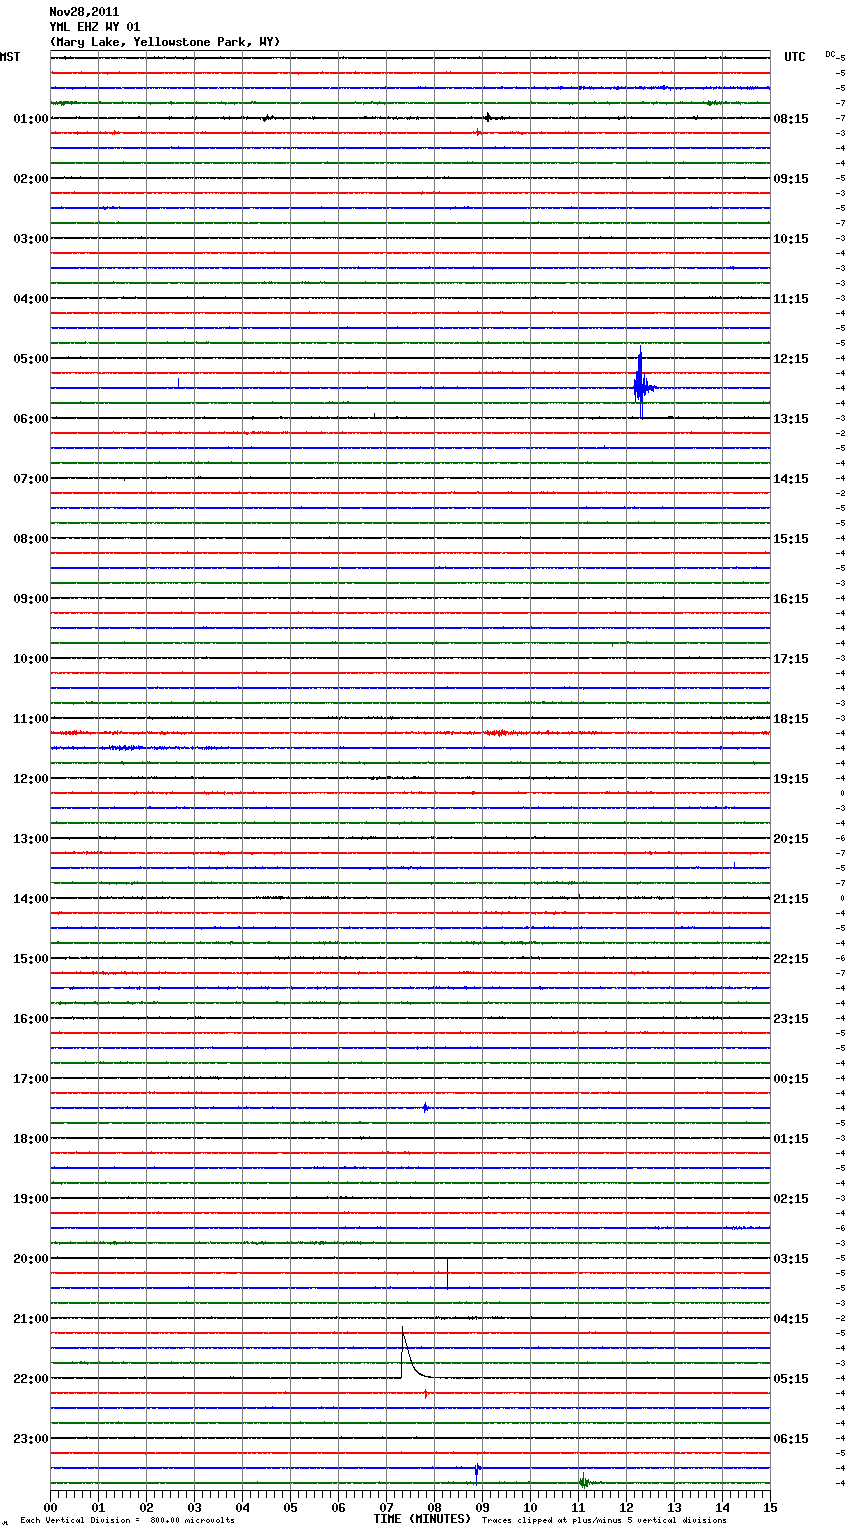Select the 09:00 MST time label
Image resolution: width=850 pixels, height=1534 pixels.
coord(31,599)
